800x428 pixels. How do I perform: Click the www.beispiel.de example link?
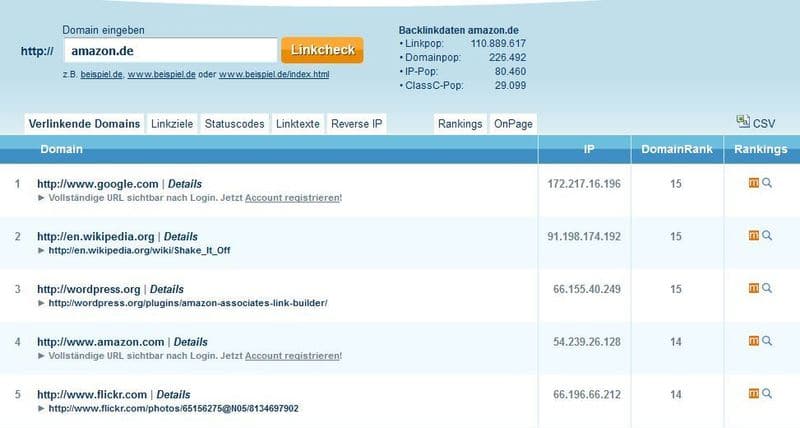click(x=162, y=74)
